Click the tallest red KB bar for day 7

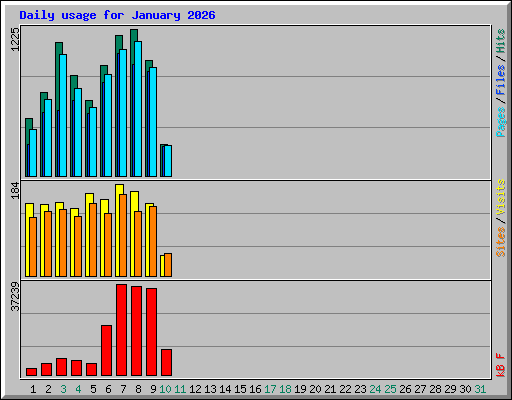(122, 330)
